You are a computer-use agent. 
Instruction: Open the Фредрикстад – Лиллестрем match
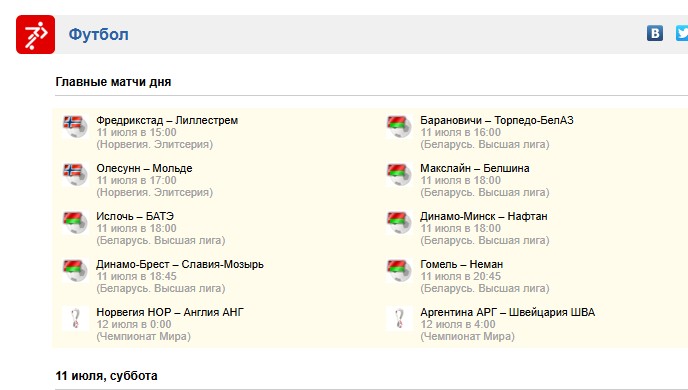(167, 120)
